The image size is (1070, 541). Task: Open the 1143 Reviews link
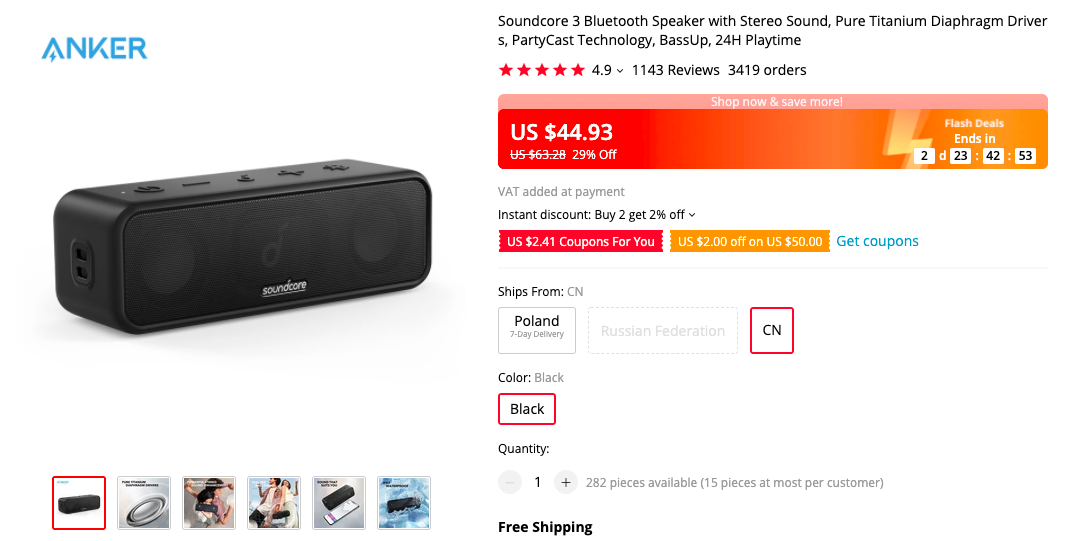(676, 70)
